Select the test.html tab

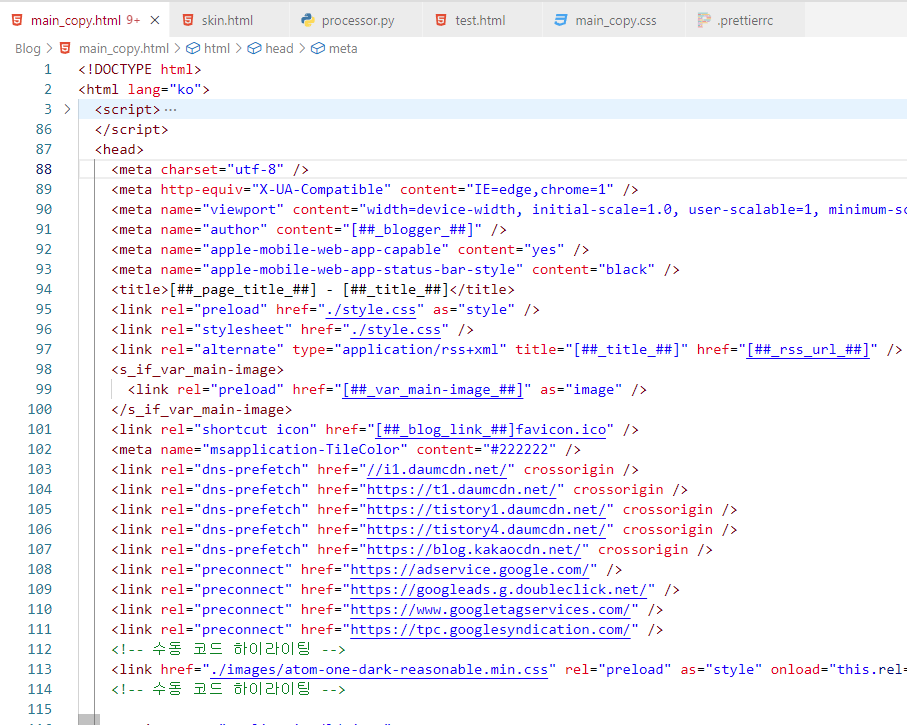(x=482, y=20)
